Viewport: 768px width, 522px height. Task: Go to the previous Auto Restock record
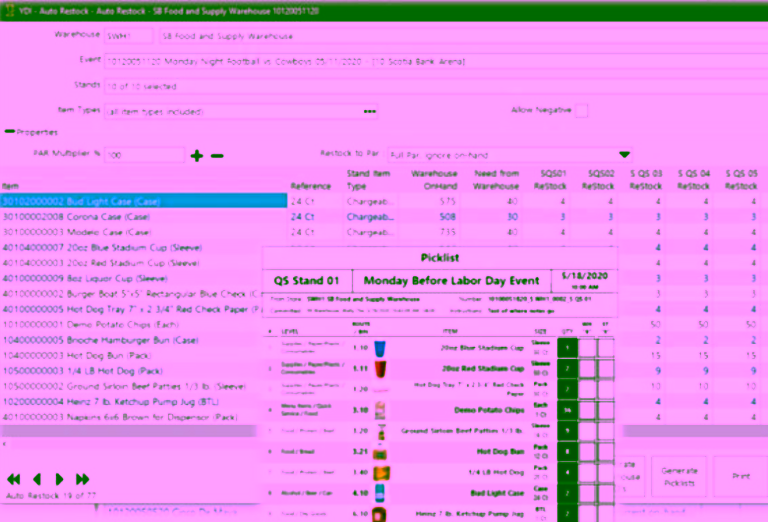[37, 479]
